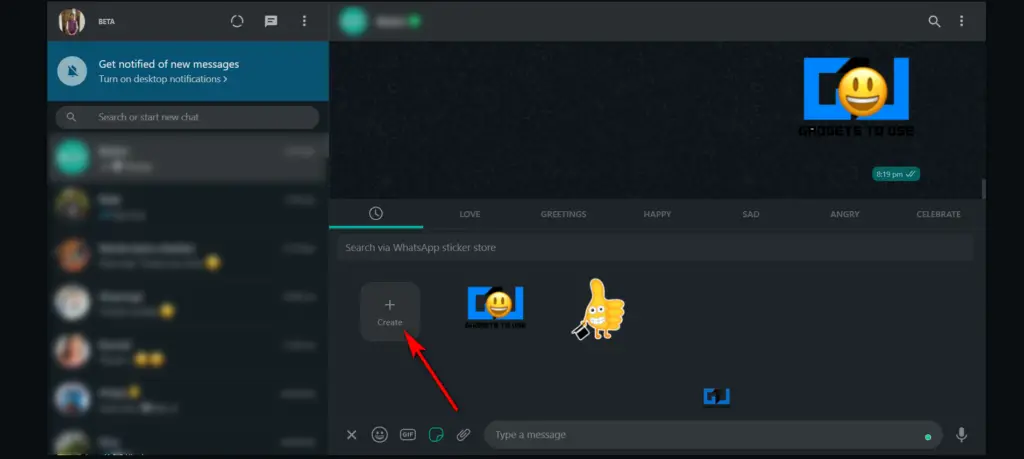Screen dimensions: 1024x459
Task: Click the Search or start new chat field
Action: 187,117
